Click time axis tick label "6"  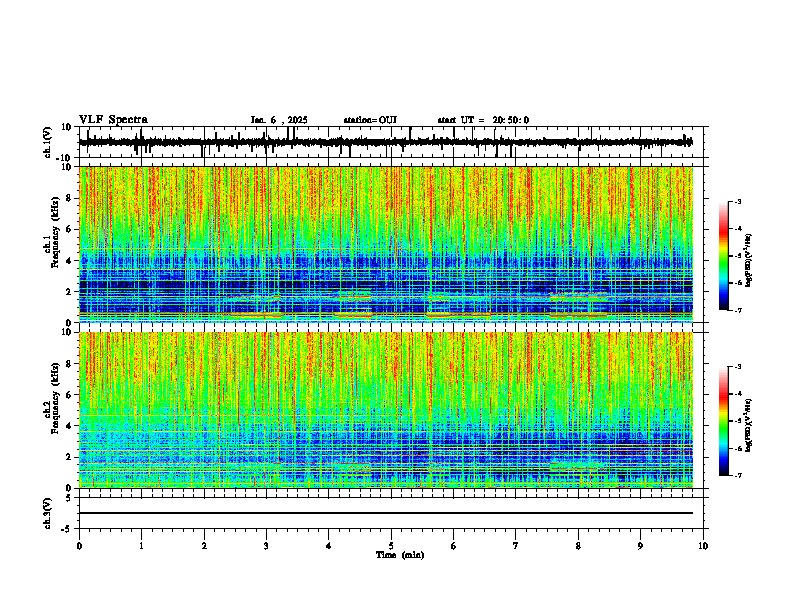coord(454,546)
